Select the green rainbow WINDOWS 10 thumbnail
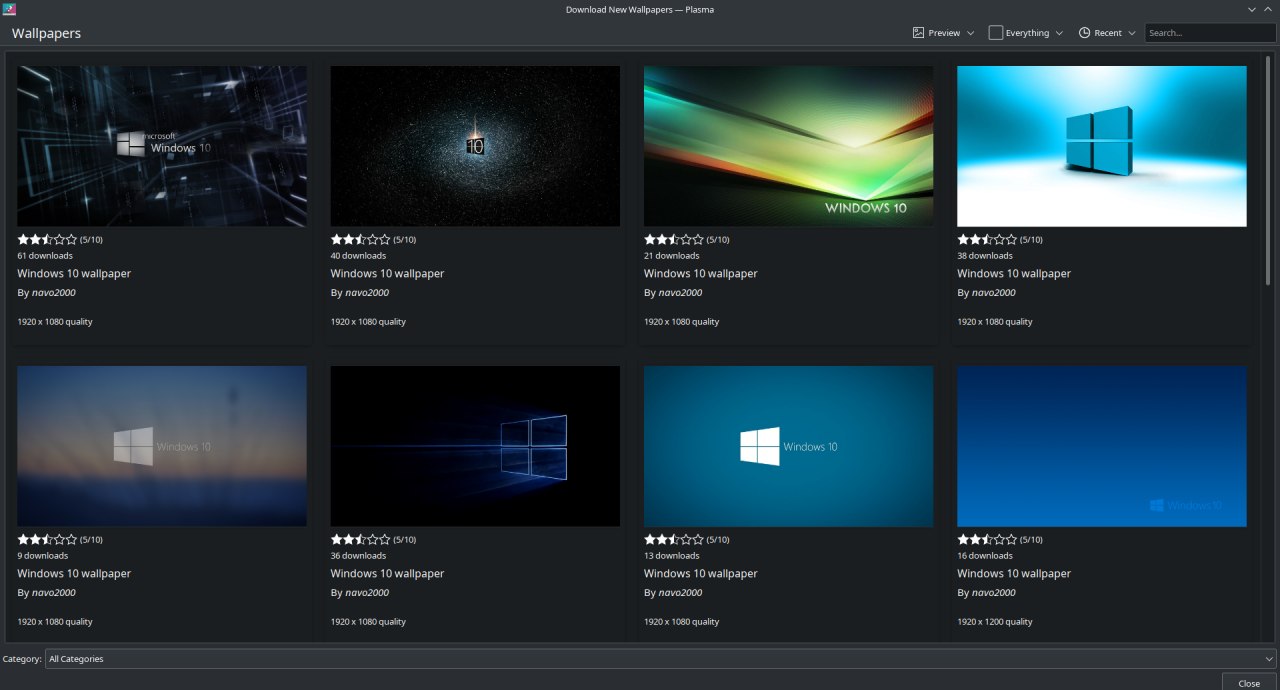This screenshot has height=690, width=1280. (x=789, y=146)
